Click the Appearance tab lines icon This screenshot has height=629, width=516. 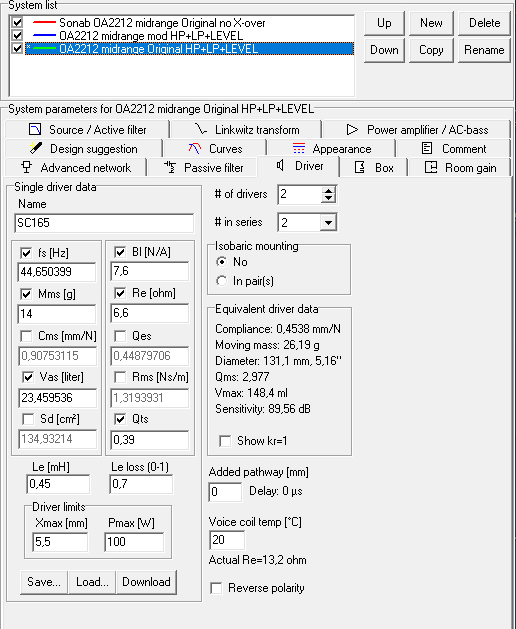click(x=299, y=148)
